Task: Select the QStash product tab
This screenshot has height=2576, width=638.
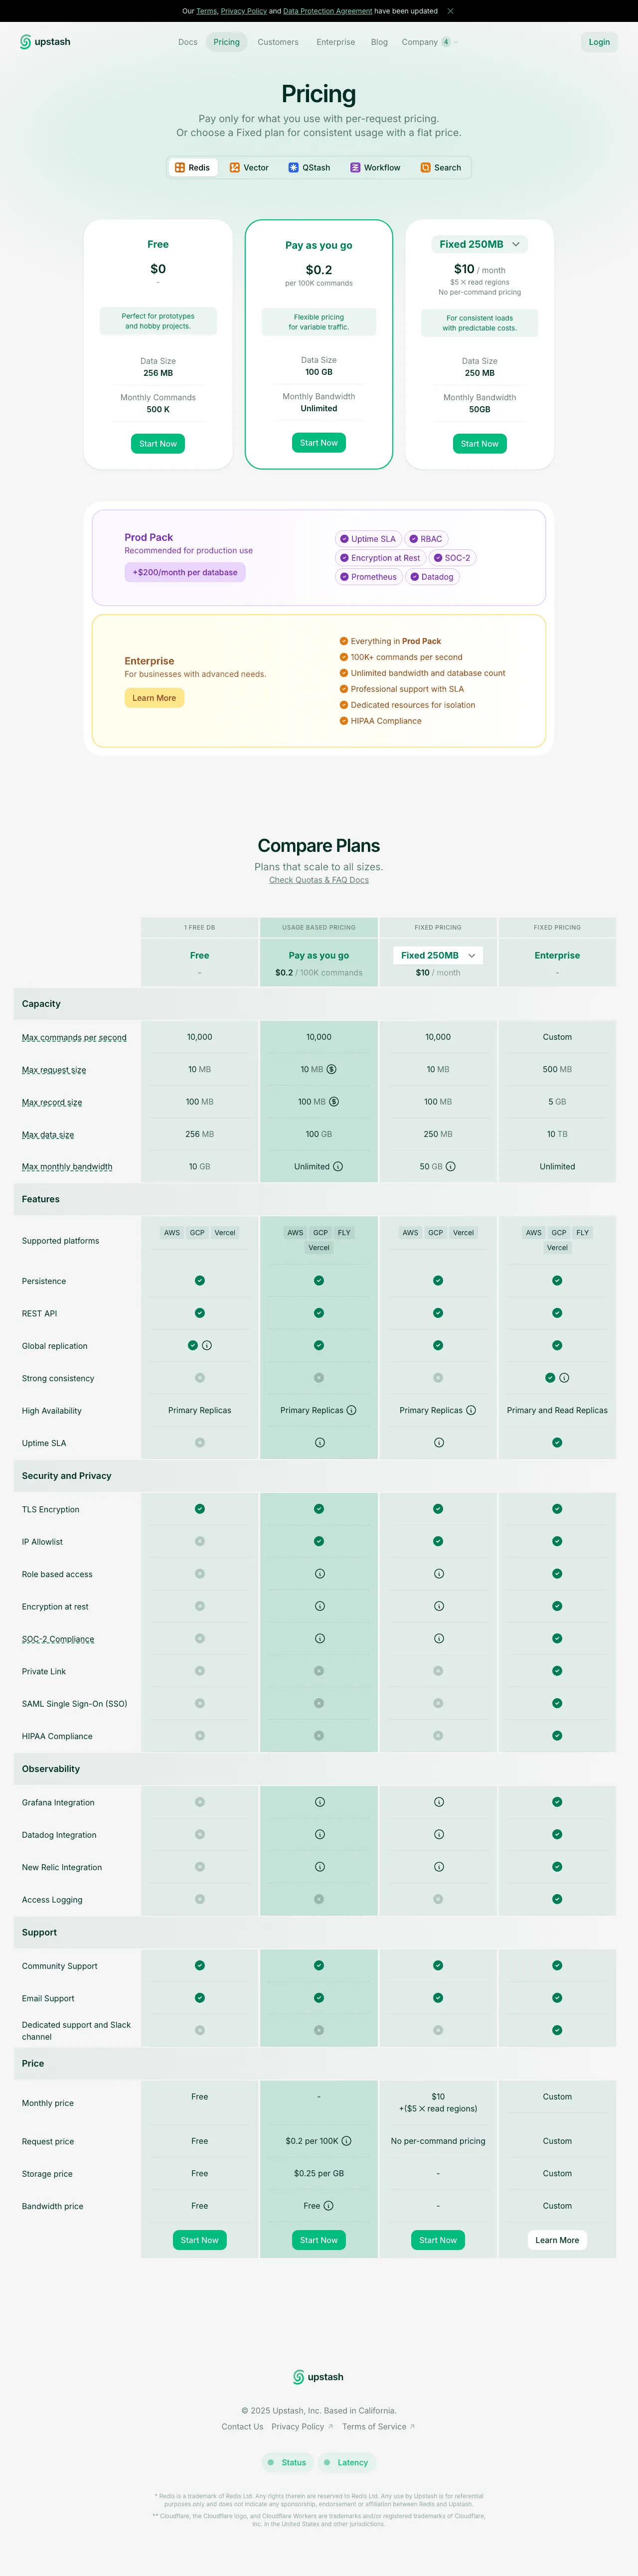Action: click(309, 168)
